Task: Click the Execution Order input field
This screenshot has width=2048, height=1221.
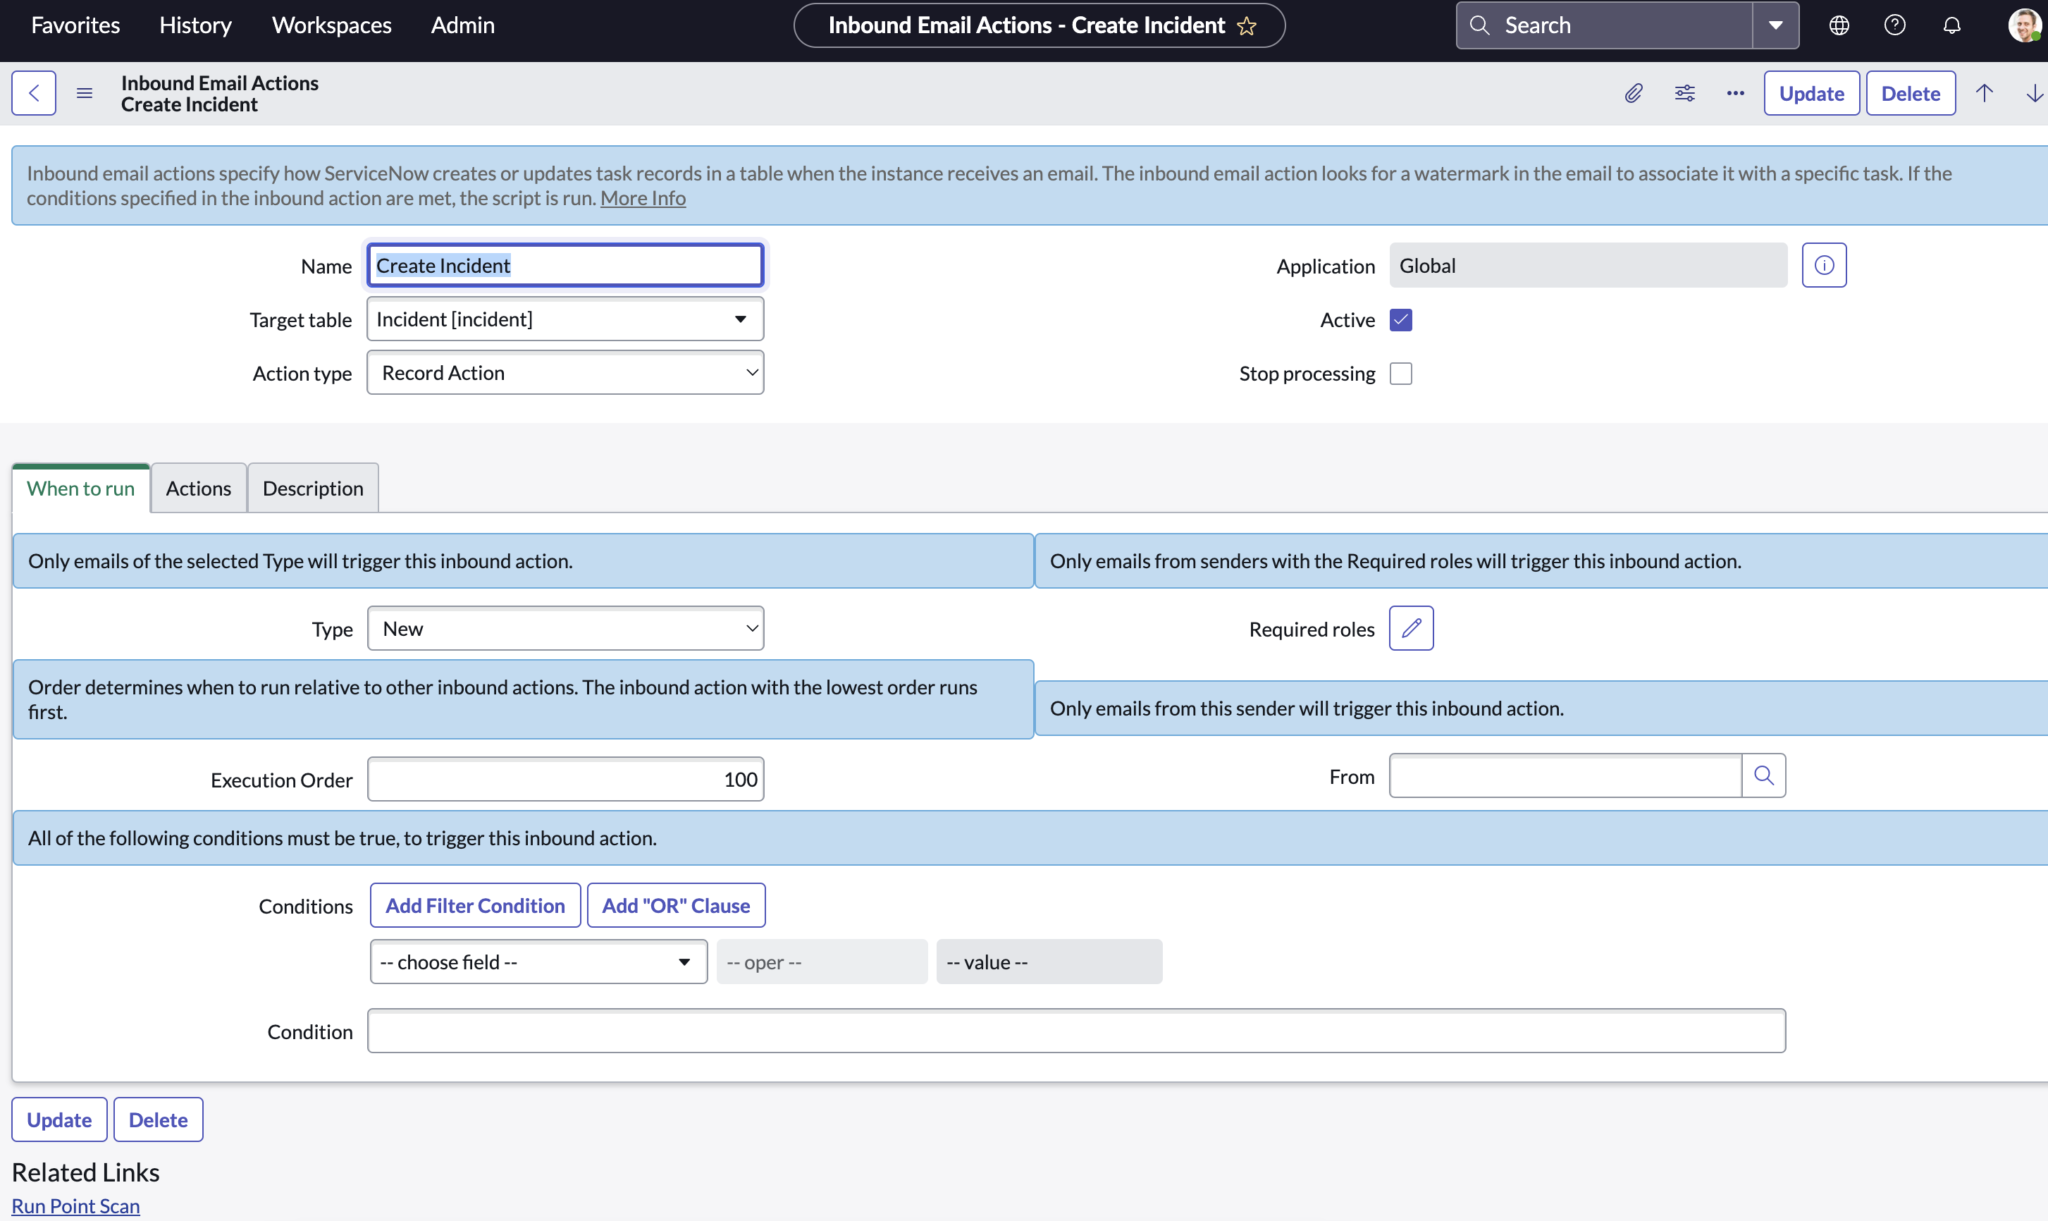Action: click(565, 778)
